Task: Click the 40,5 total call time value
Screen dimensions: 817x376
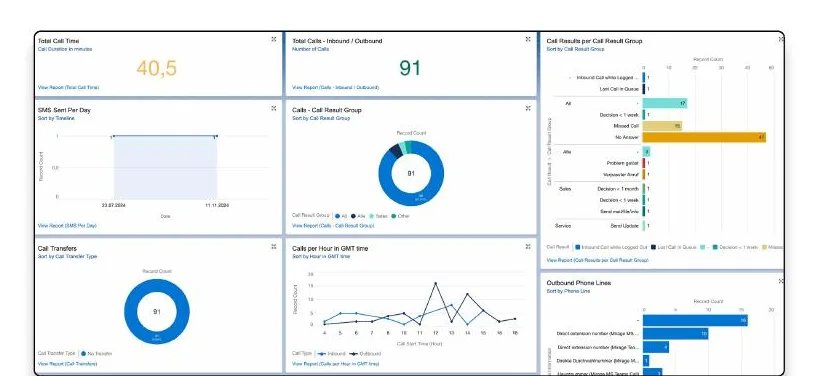Action: (x=157, y=68)
